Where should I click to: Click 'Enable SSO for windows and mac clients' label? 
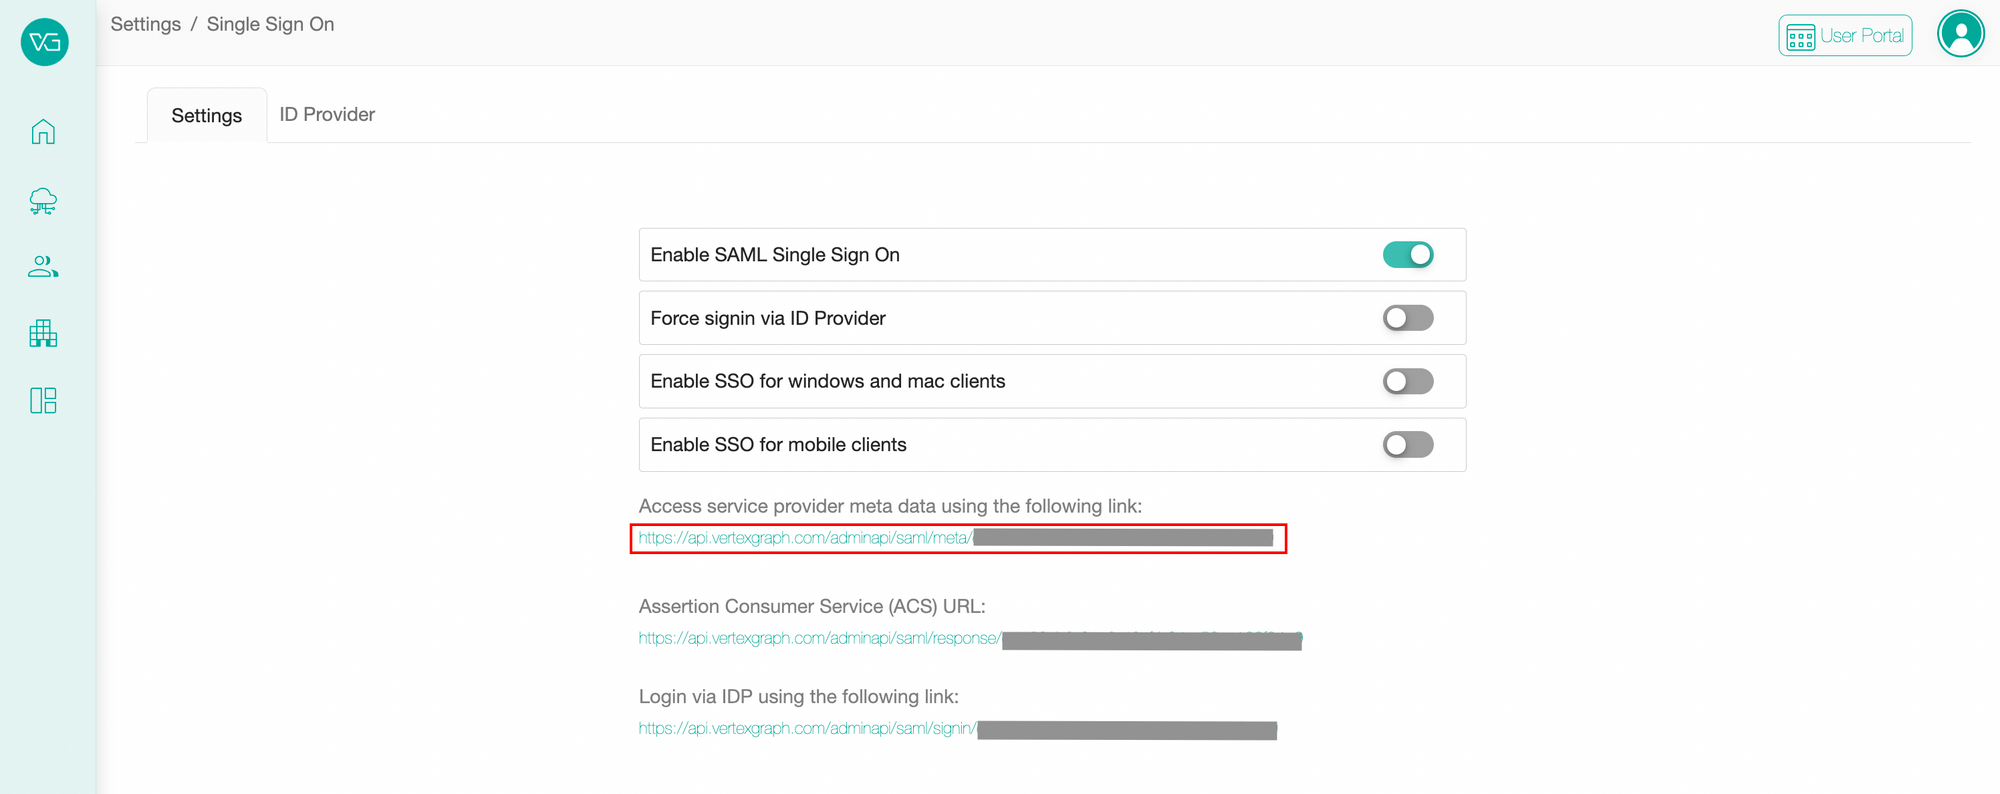pyautogui.click(x=828, y=381)
